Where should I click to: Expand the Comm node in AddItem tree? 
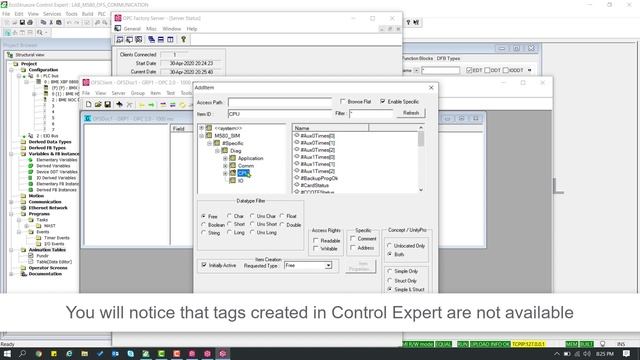coord(225,166)
